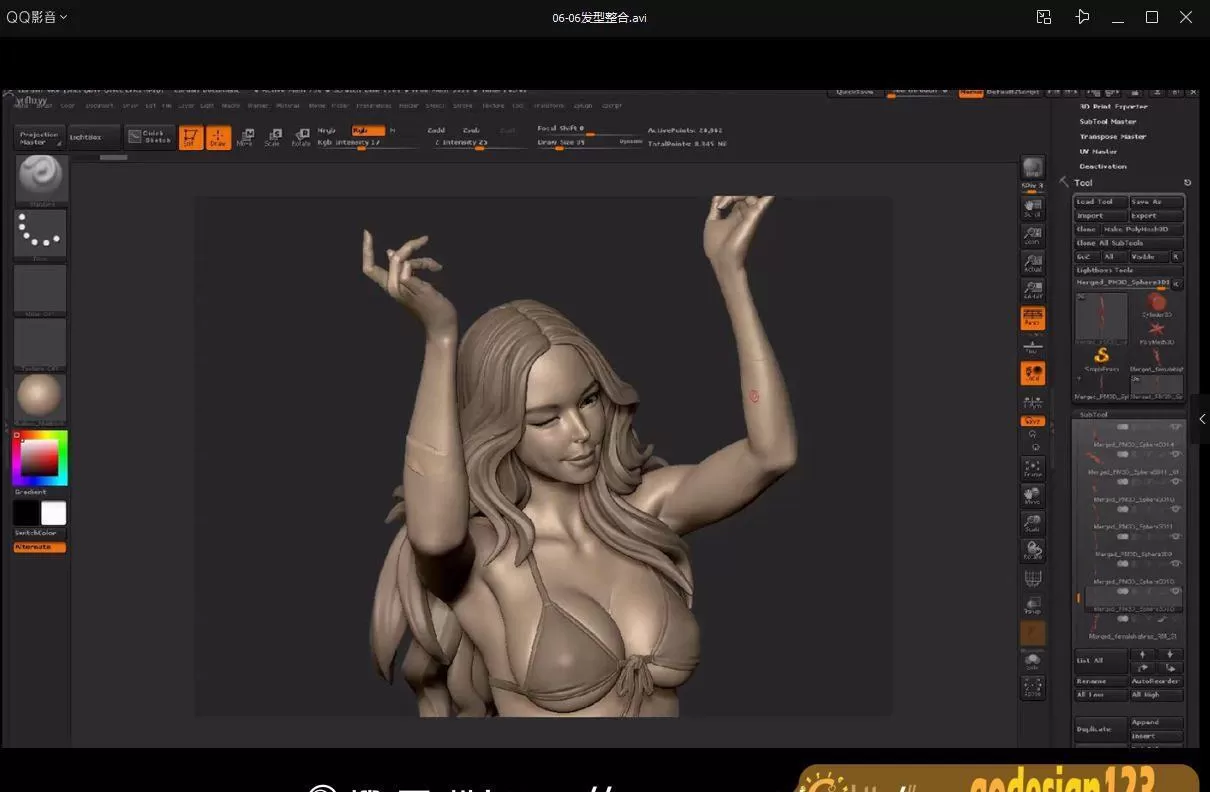The height and width of the screenshot is (792, 1210).
Task: Activate the Move transpose tool
Action: (245, 137)
